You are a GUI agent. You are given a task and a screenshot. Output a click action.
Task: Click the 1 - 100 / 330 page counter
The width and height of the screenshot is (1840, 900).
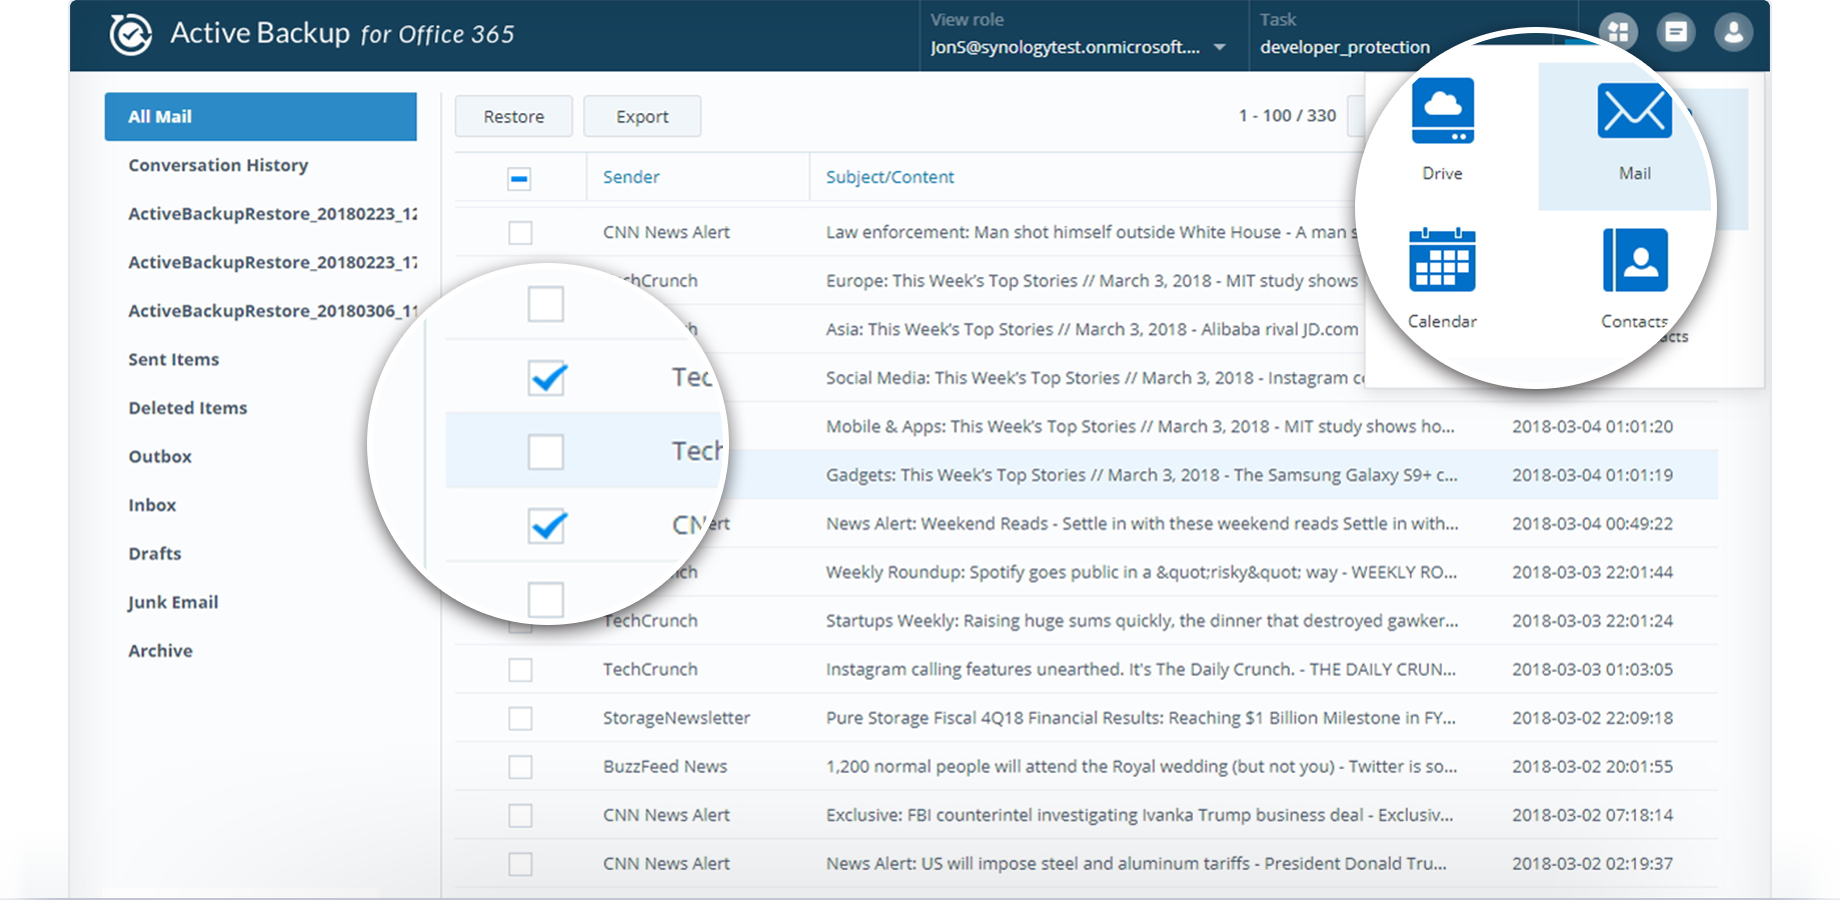tap(1287, 116)
